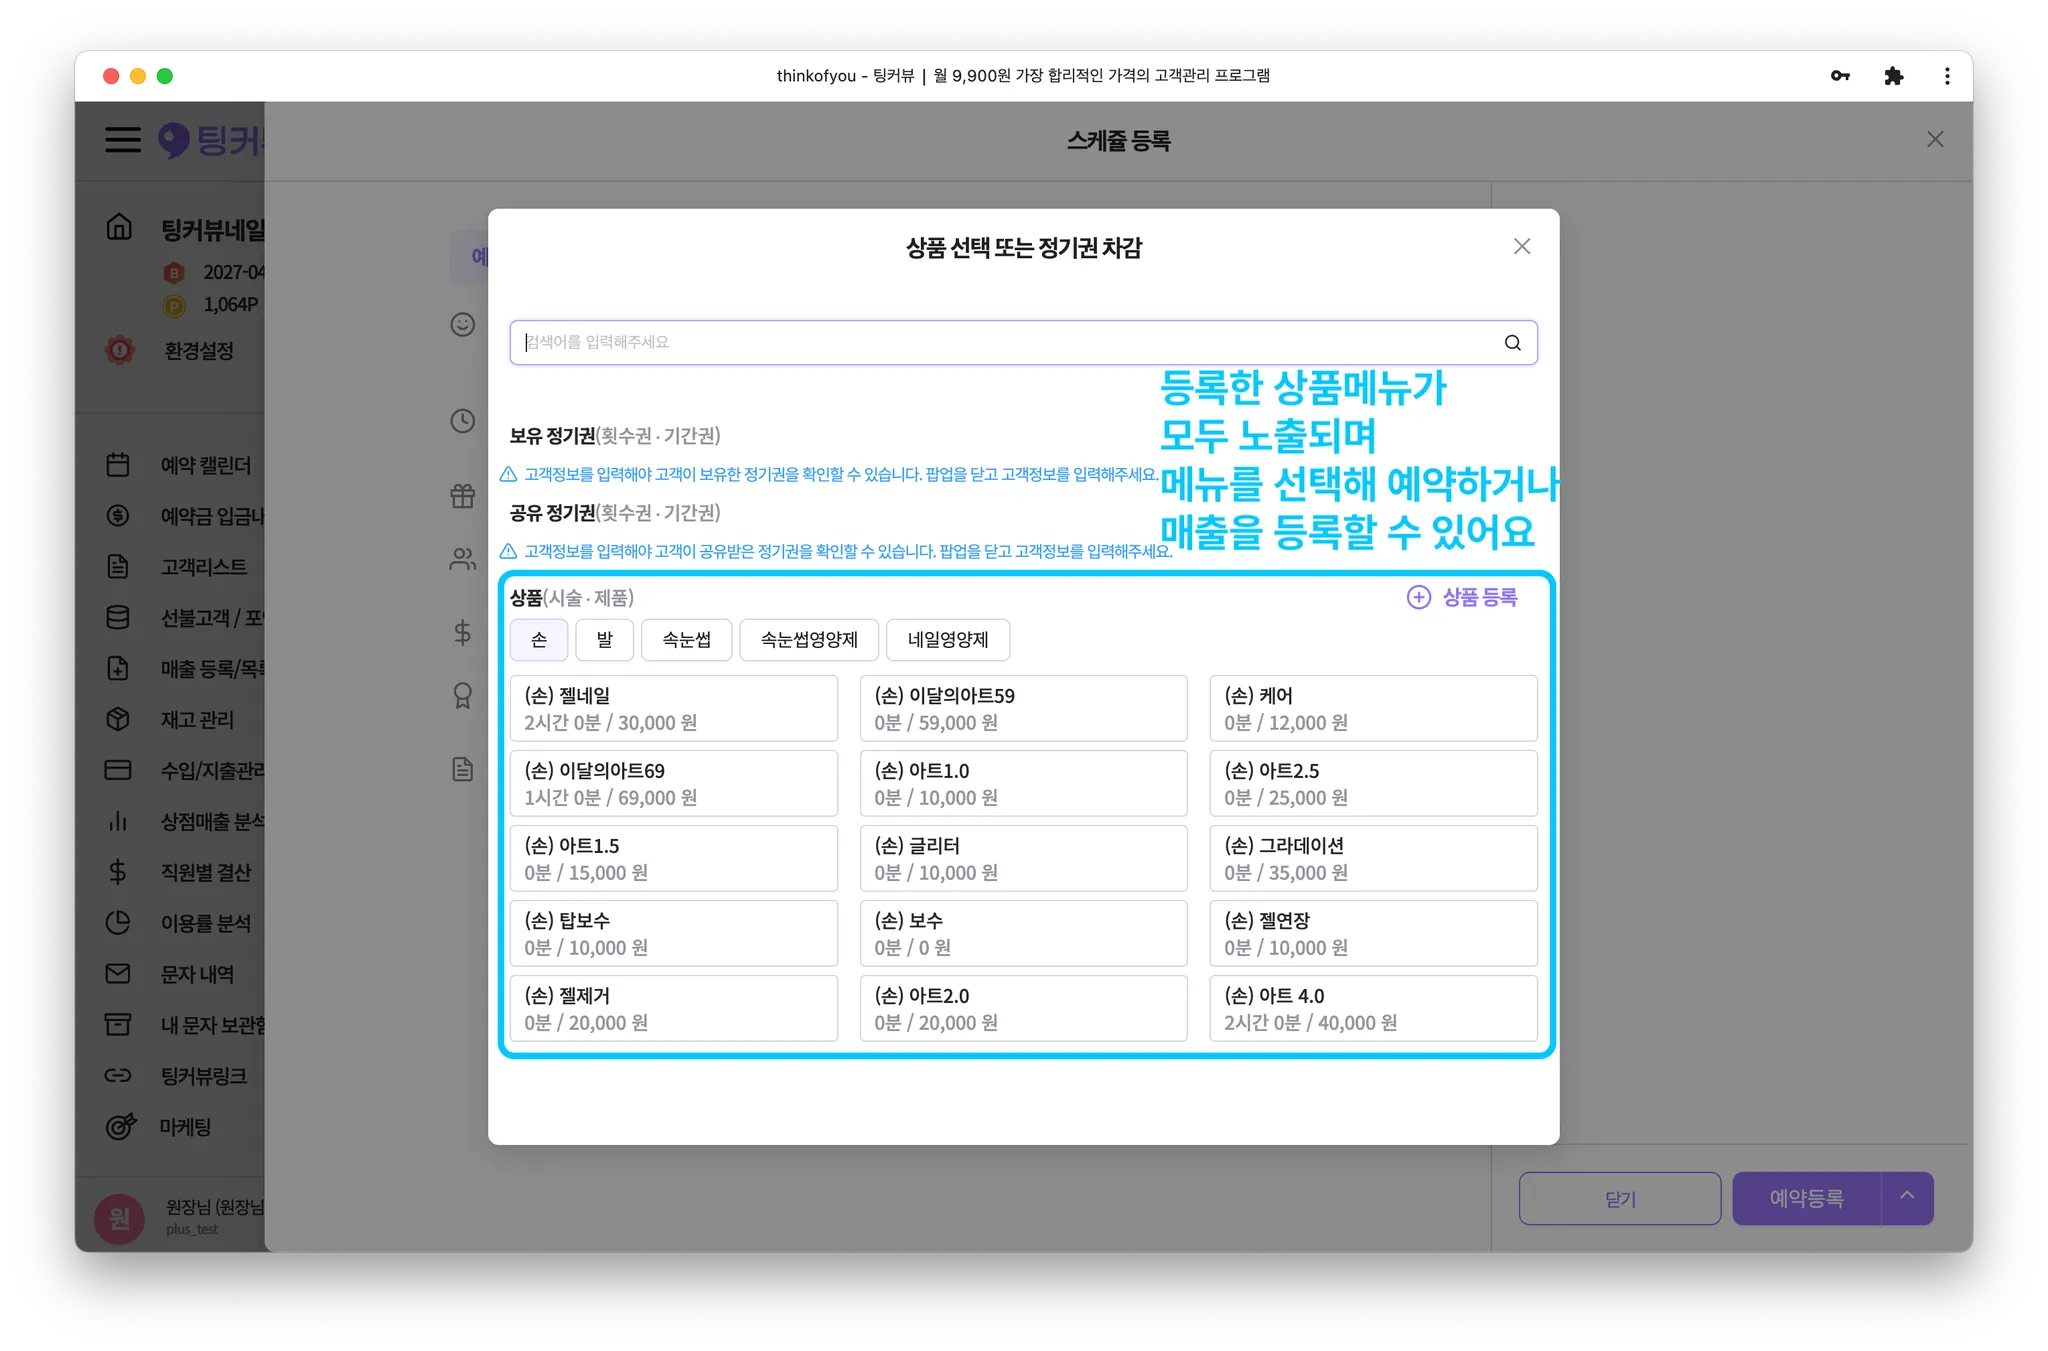Image resolution: width=2048 pixels, height=1351 pixels.
Task: Click the browser extensions puzzle icon
Action: click(1893, 76)
